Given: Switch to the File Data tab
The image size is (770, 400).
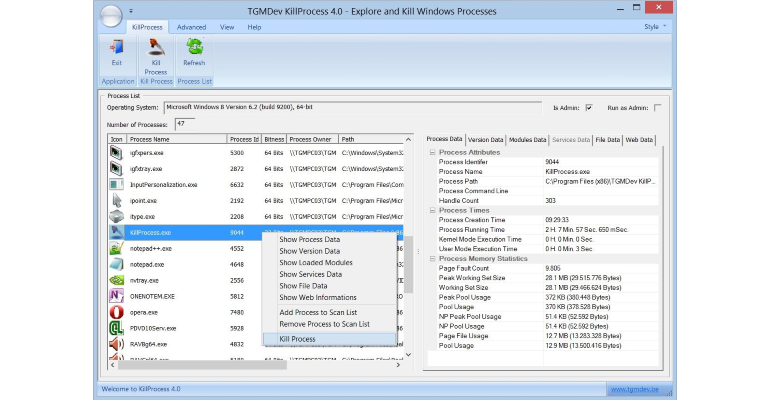Looking at the screenshot, I should point(607,140).
